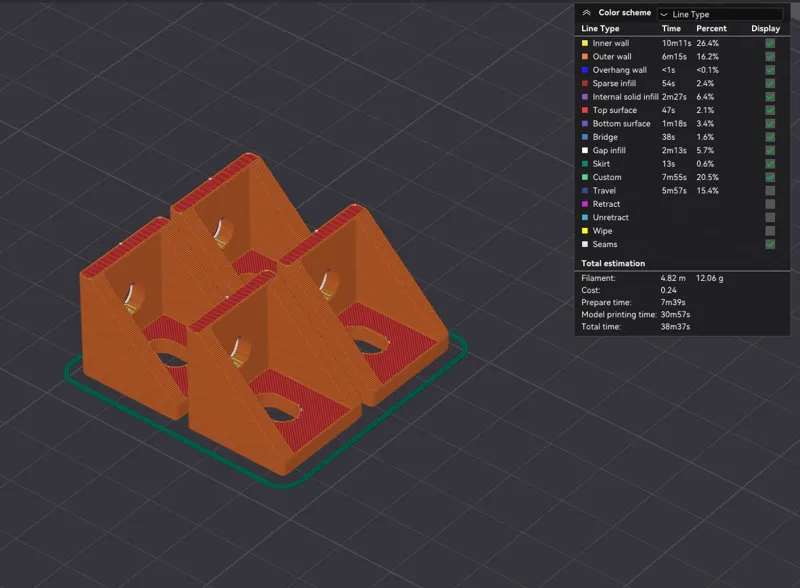Viewport: 800px width, 588px height.
Task: Open the Line Type color scheme dropdown
Action: coord(720,14)
